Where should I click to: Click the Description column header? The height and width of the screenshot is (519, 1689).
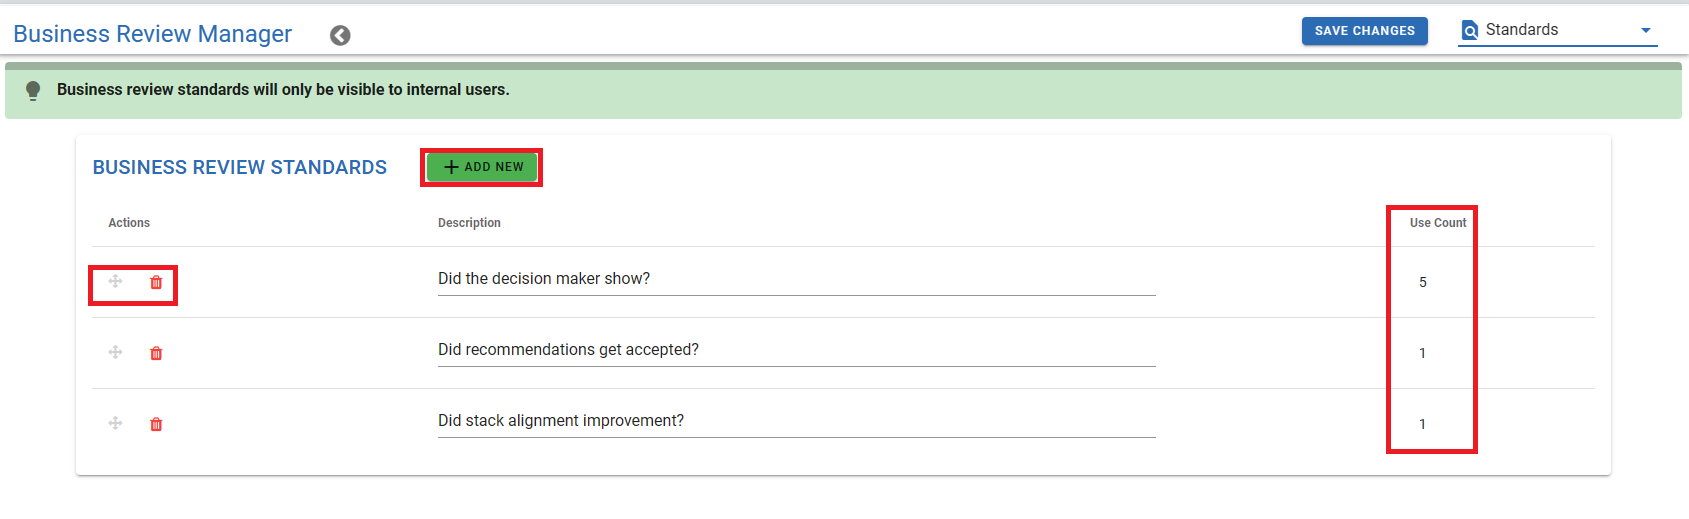point(469,223)
